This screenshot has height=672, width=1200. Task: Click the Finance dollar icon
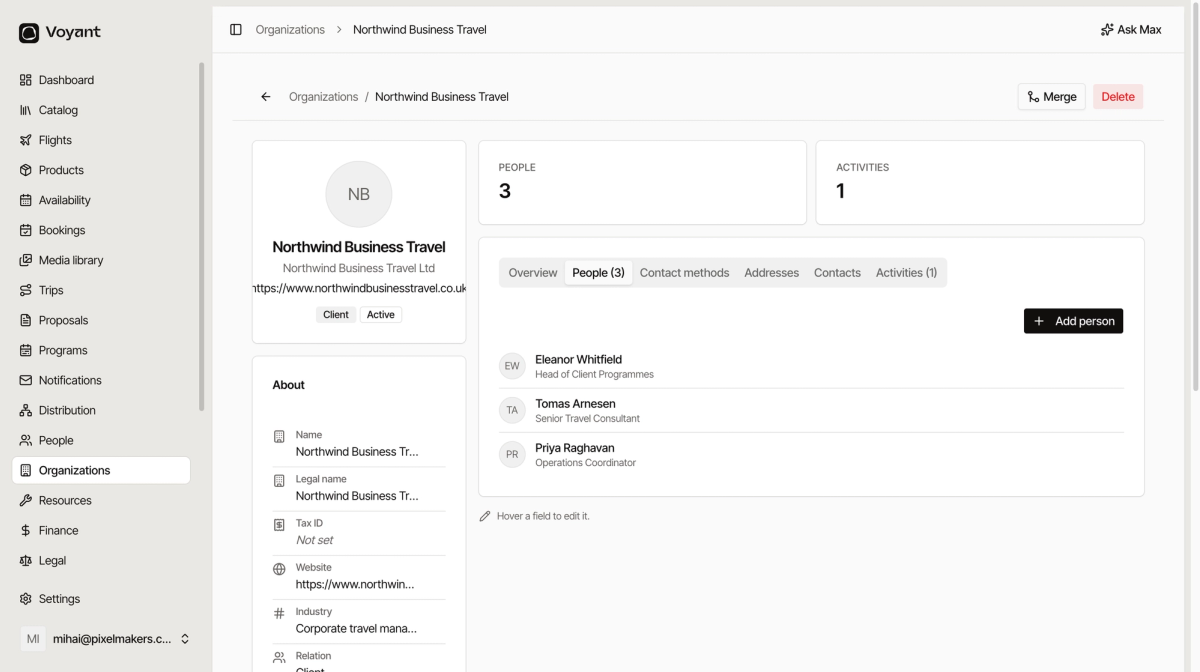[x=26, y=530]
